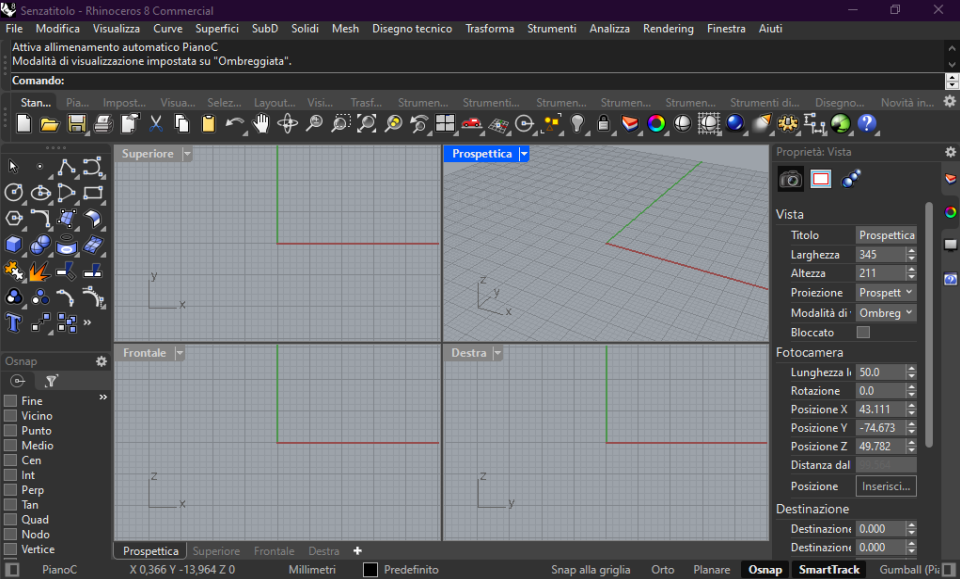This screenshot has width=960, height=579.
Task: Click the Paste clipboard icon
Action: (x=208, y=124)
